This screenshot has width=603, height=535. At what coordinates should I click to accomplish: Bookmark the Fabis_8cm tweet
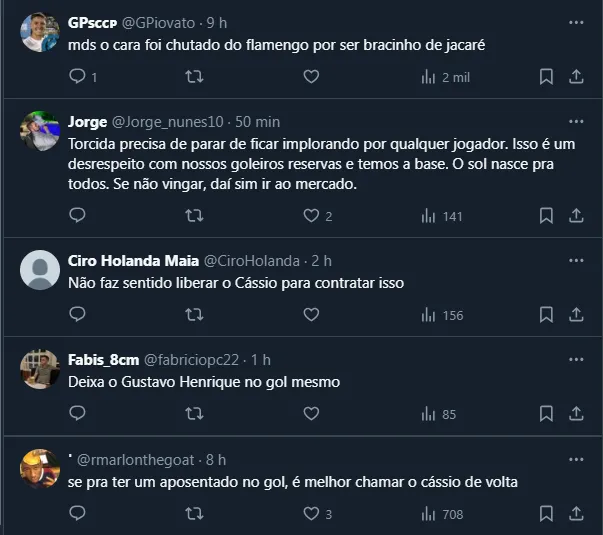546,414
